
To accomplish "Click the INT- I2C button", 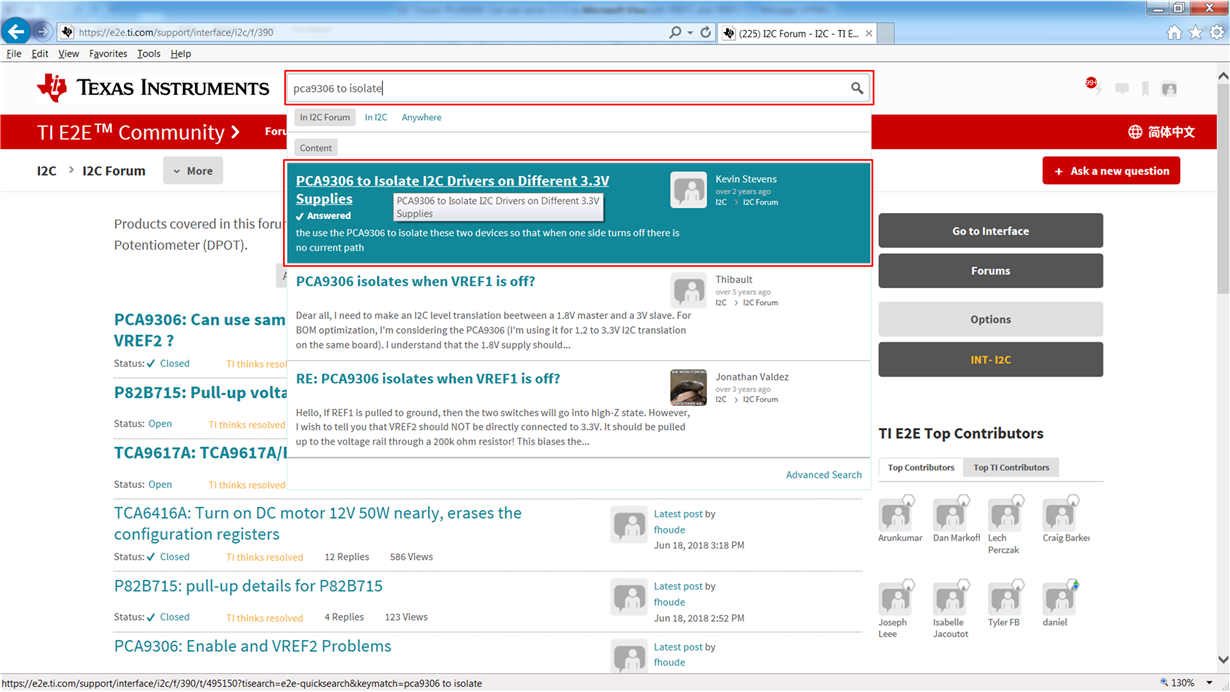I will (x=990, y=360).
